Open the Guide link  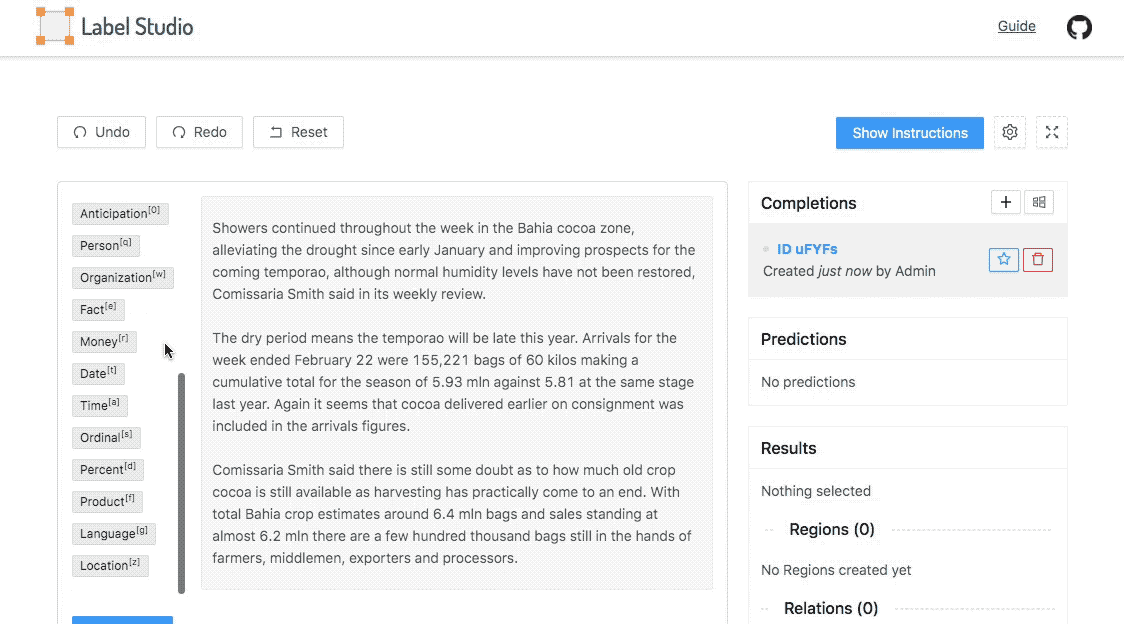coord(1016,27)
